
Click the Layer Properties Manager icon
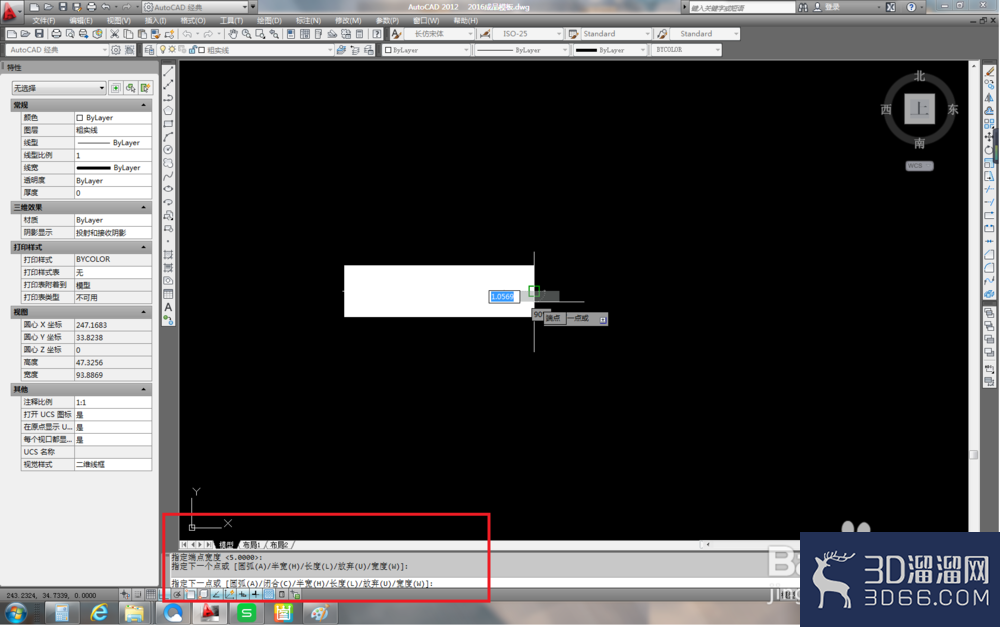(x=149, y=50)
